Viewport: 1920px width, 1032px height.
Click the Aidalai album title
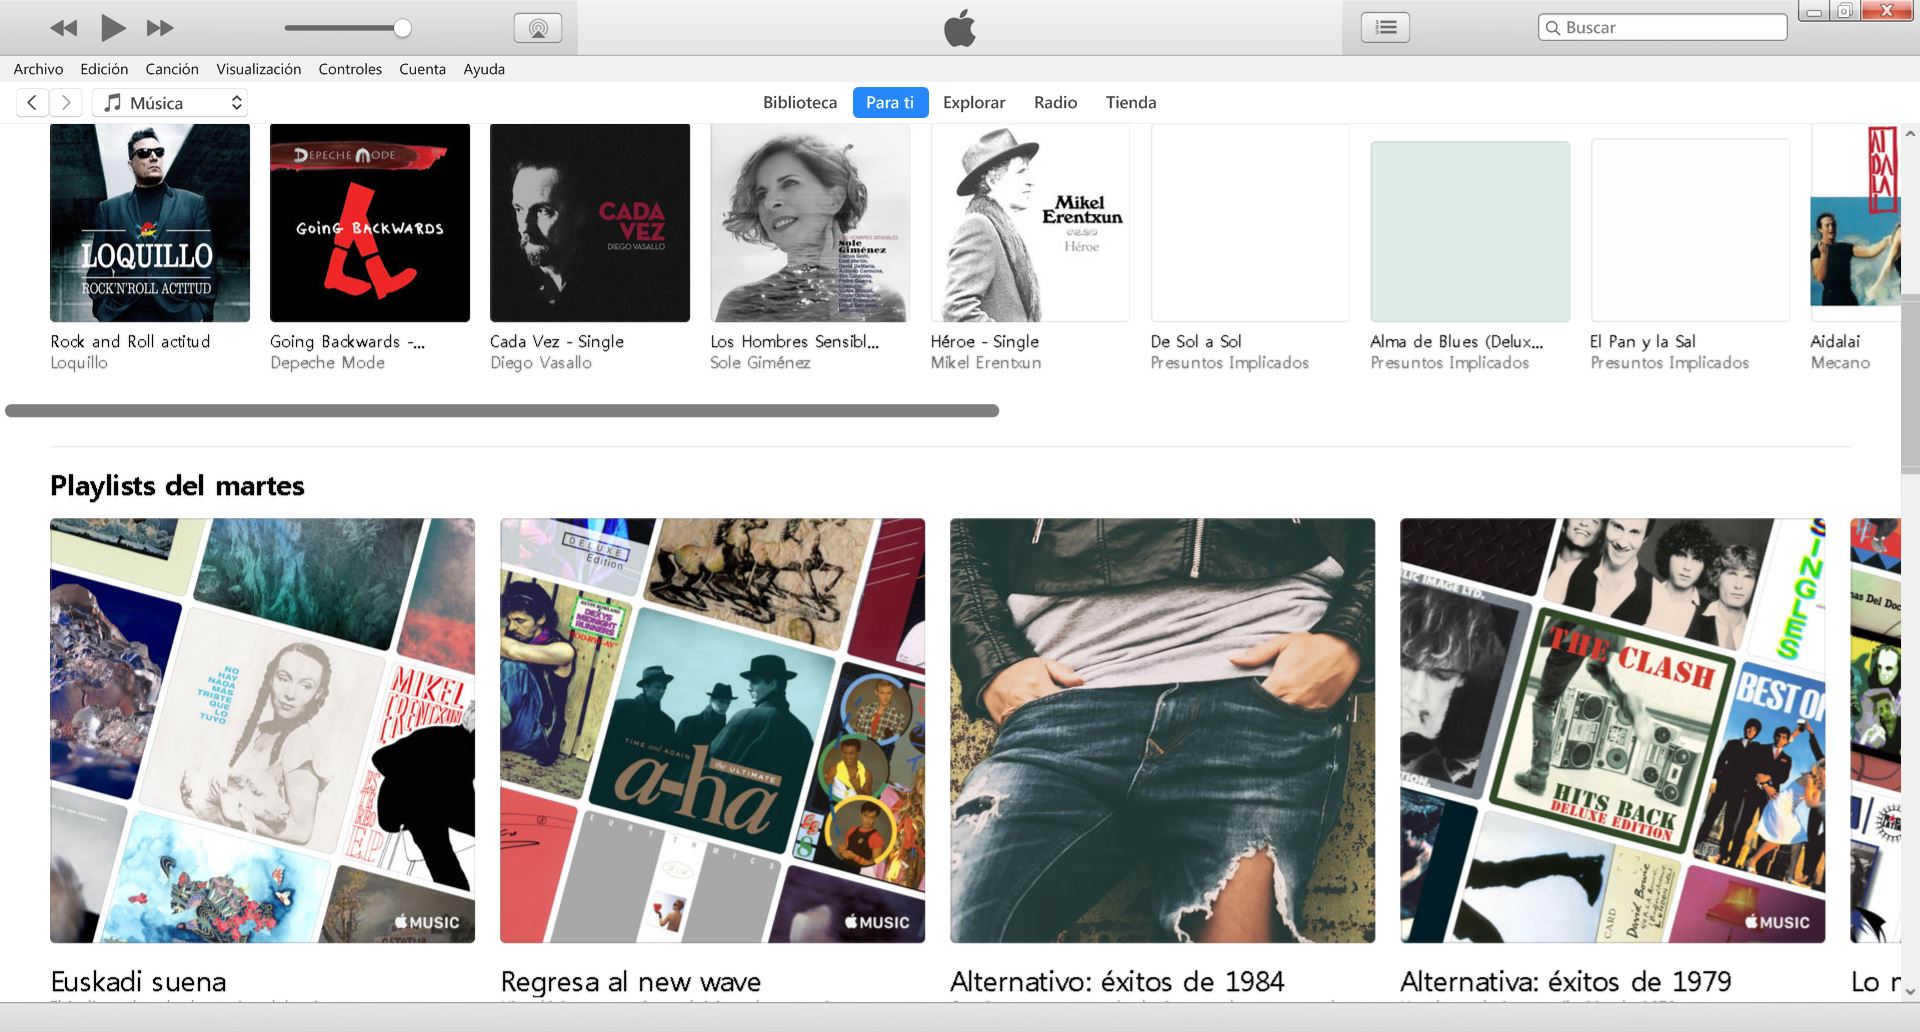[1835, 341]
